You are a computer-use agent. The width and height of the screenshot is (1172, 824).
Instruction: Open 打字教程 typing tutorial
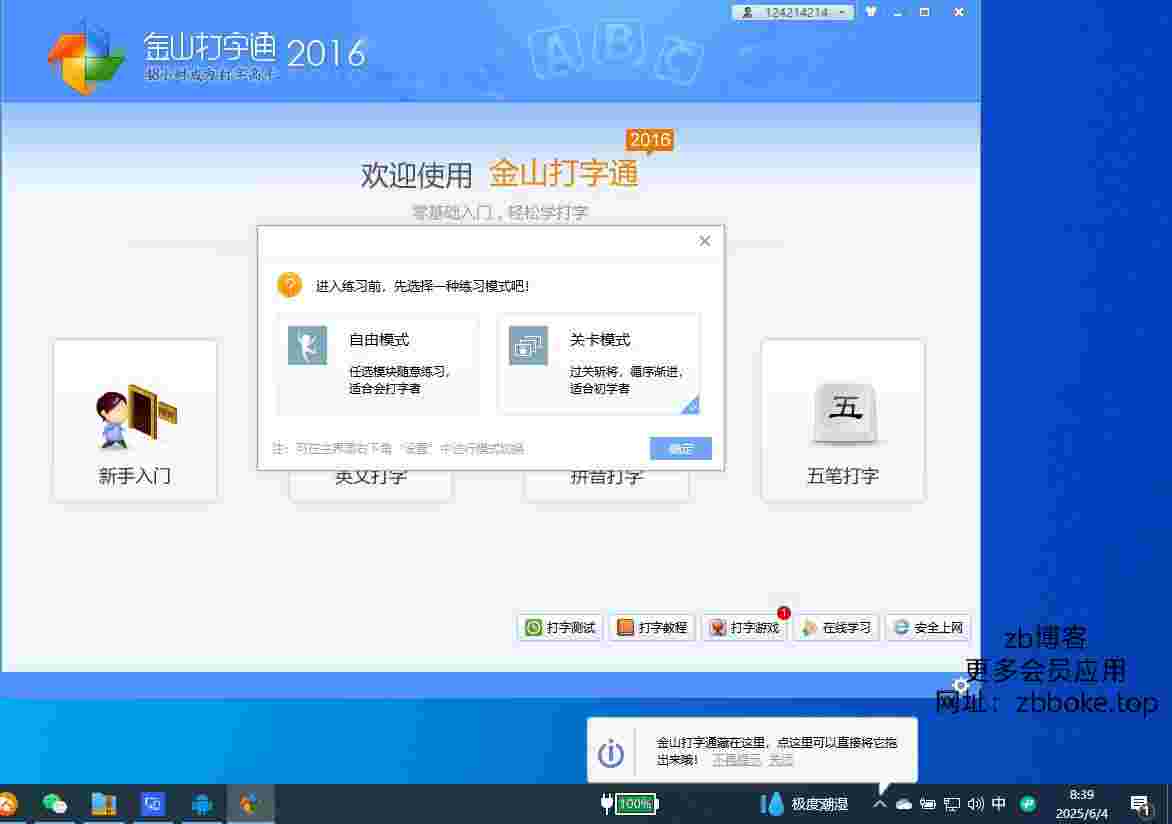[653, 627]
